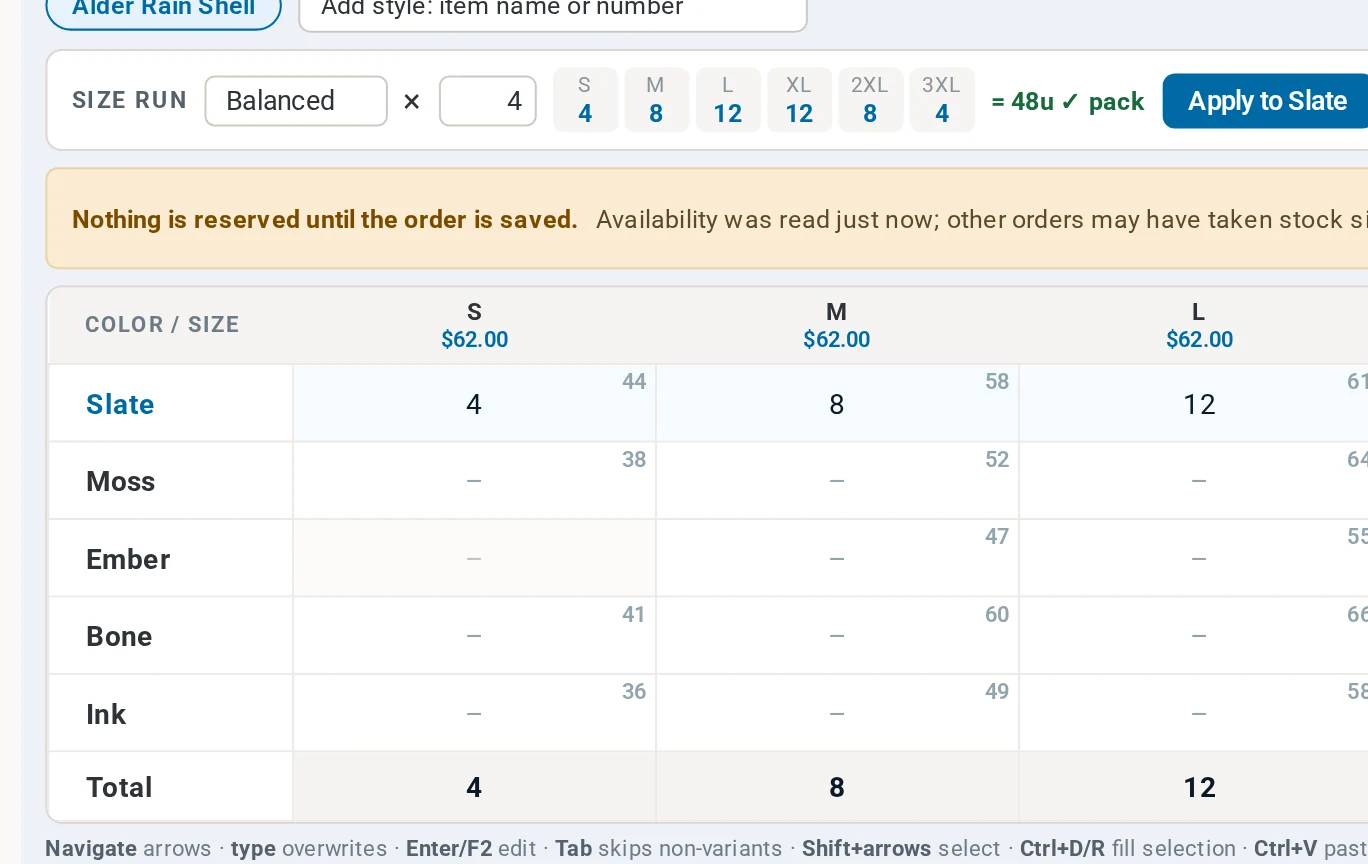Viewport: 1368px width, 864px height.
Task: Select the Ink L quantity cell
Action: click(x=1194, y=713)
